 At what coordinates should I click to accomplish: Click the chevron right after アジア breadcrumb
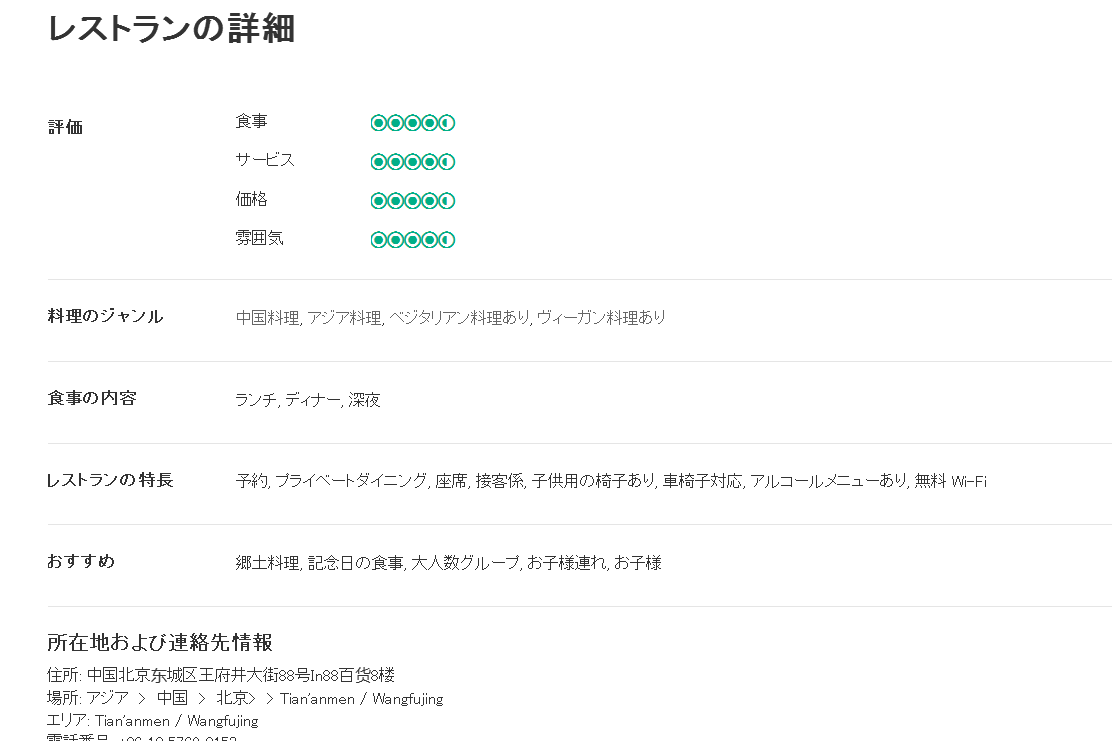(143, 699)
